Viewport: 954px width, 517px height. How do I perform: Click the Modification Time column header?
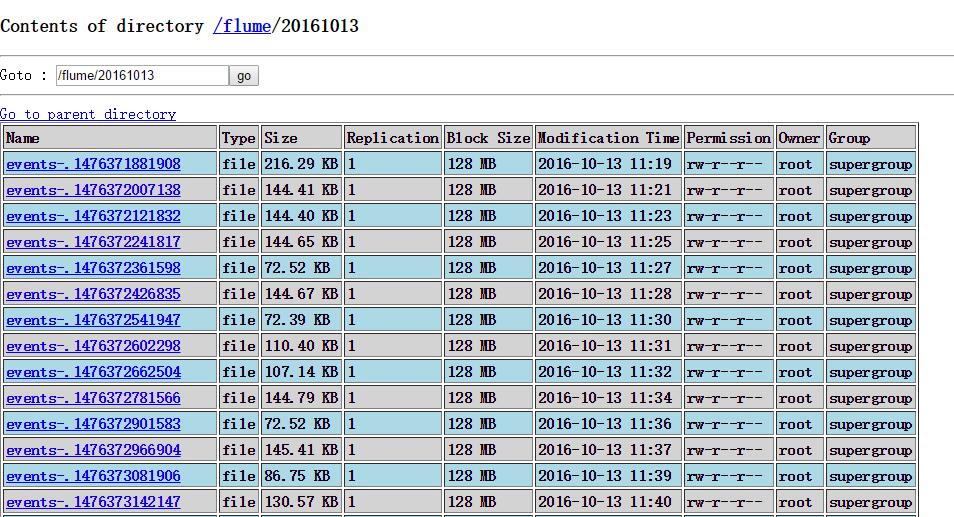coord(608,138)
